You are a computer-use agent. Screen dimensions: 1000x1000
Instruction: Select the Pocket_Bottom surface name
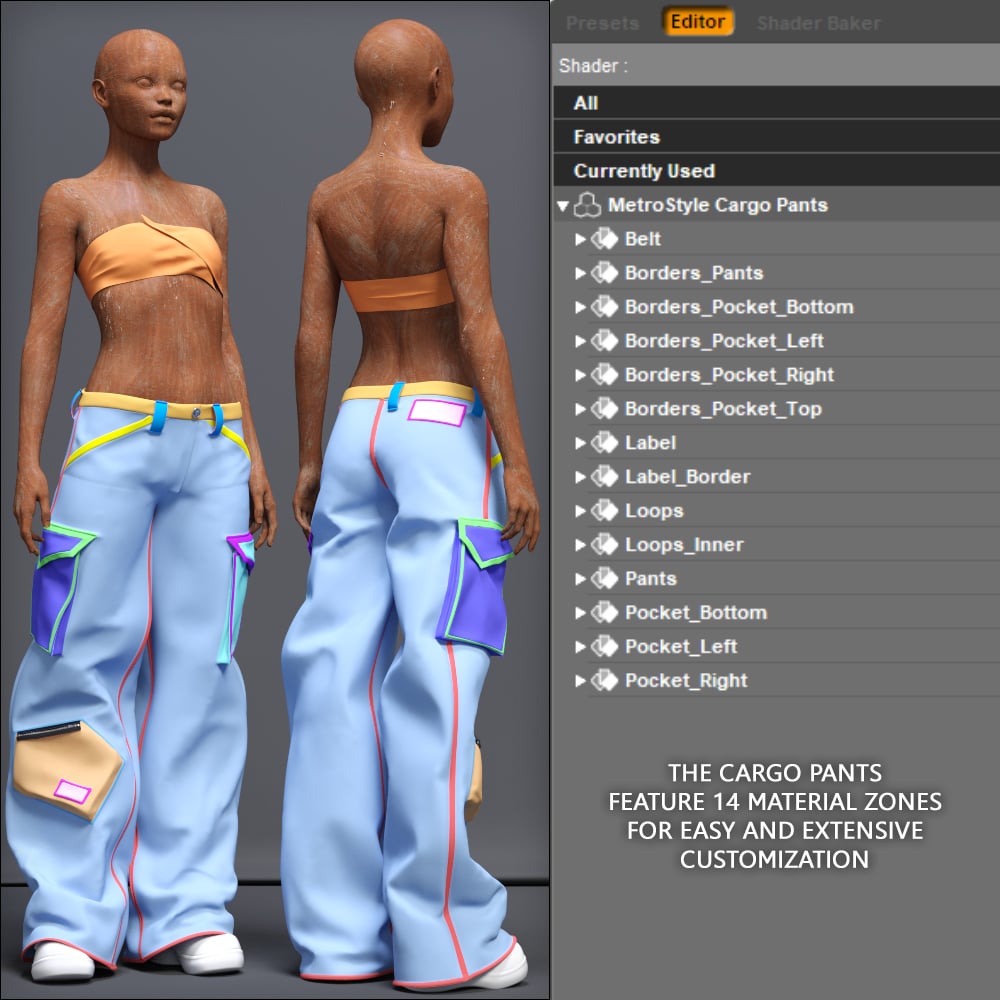[x=696, y=613]
